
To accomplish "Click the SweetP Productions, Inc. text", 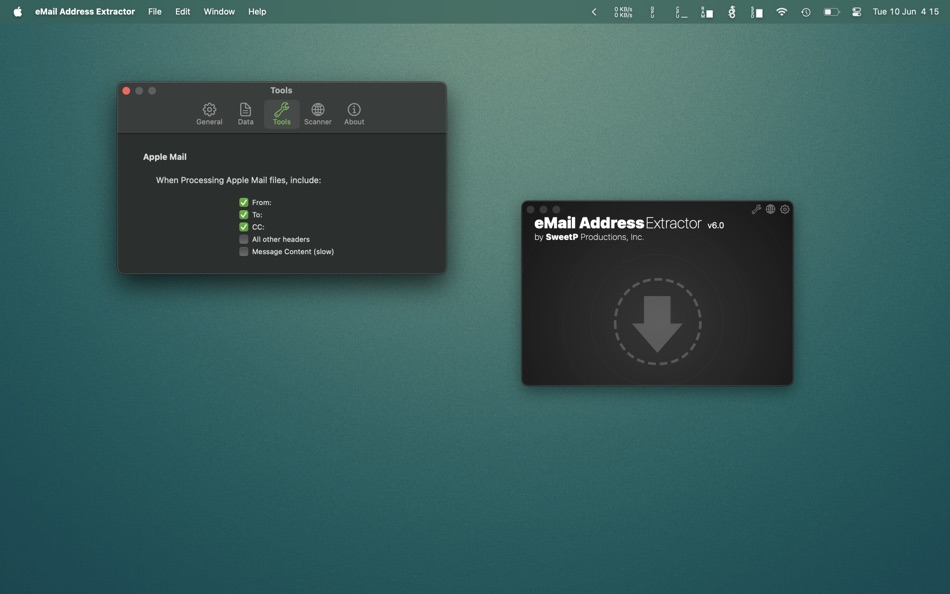I will coord(594,237).
